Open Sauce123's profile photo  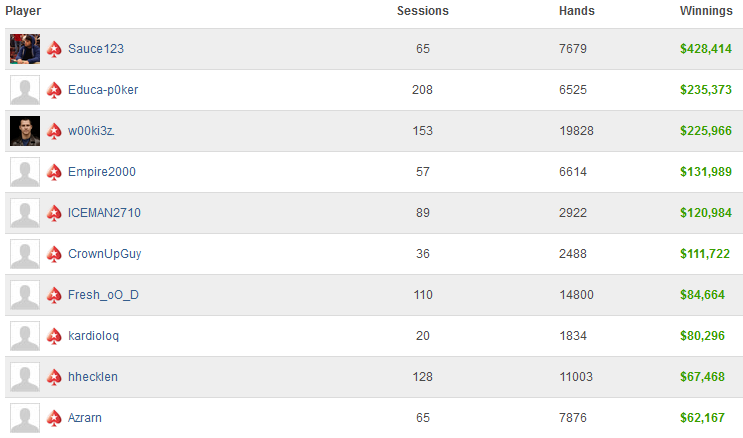pos(25,49)
